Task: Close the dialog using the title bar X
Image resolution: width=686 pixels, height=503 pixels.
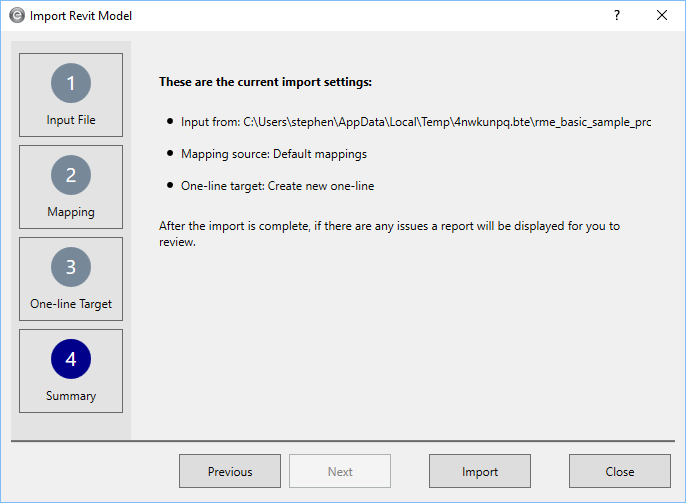Action: (x=662, y=16)
